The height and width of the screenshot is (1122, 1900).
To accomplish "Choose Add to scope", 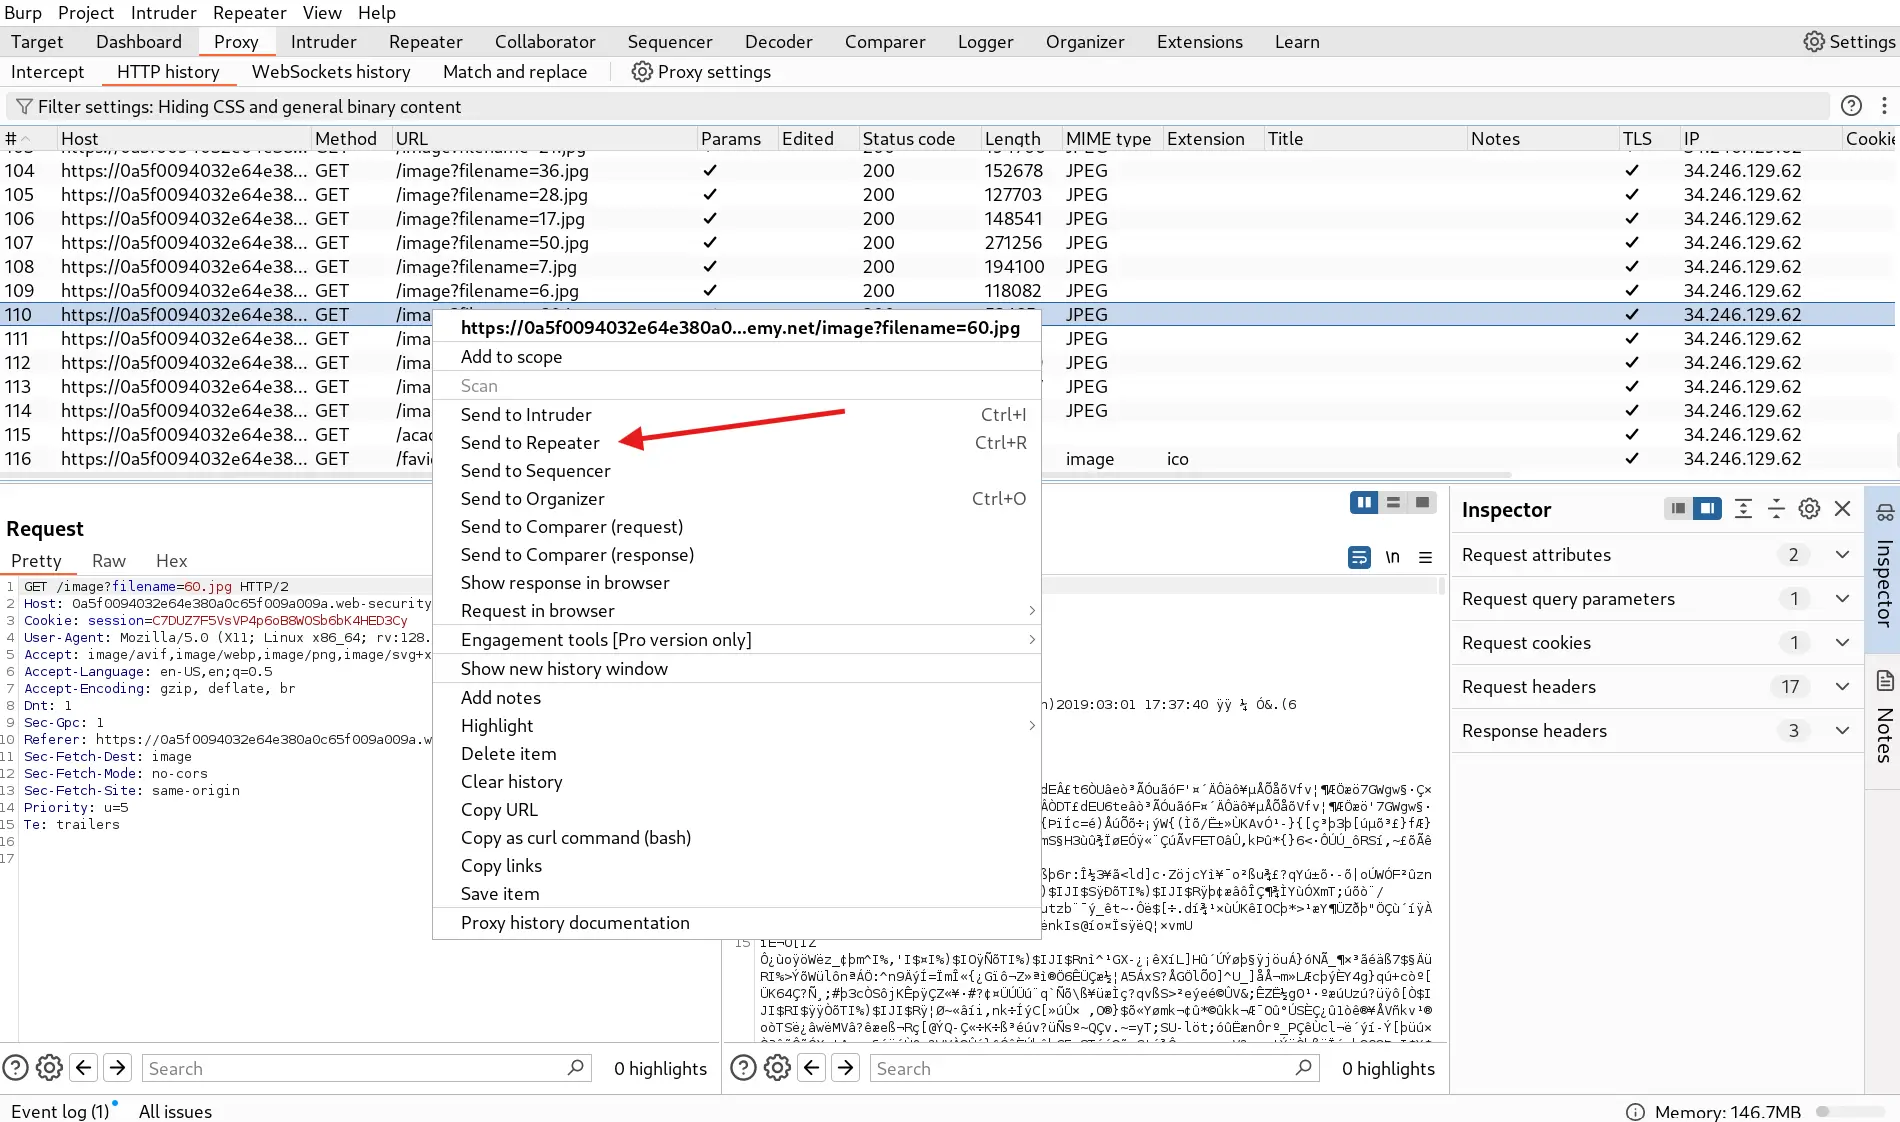I will pyautogui.click(x=737, y=357).
